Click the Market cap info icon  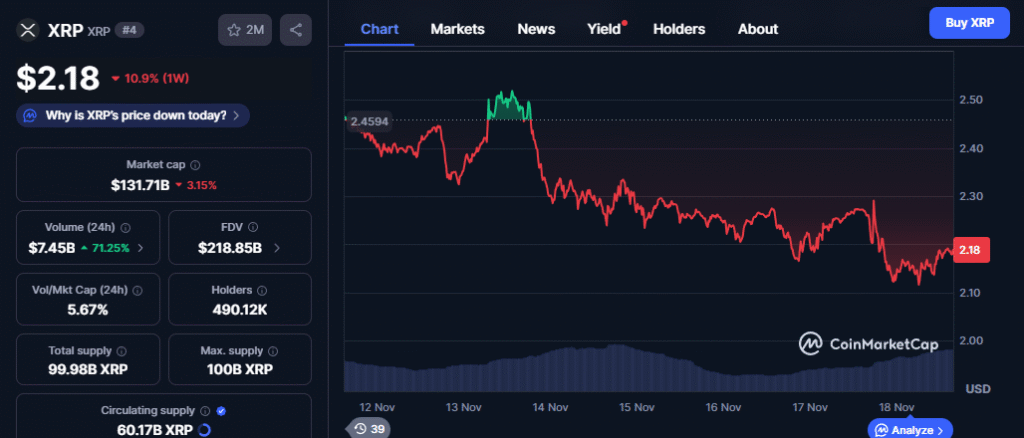195,166
